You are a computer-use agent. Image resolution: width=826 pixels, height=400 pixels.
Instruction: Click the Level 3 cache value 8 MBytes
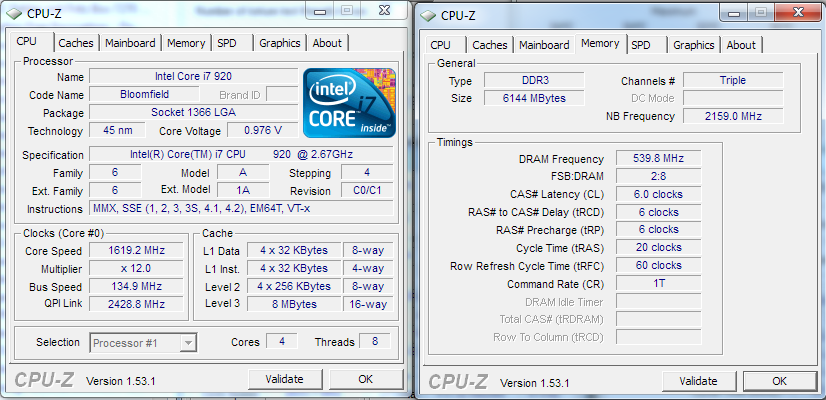[294, 304]
